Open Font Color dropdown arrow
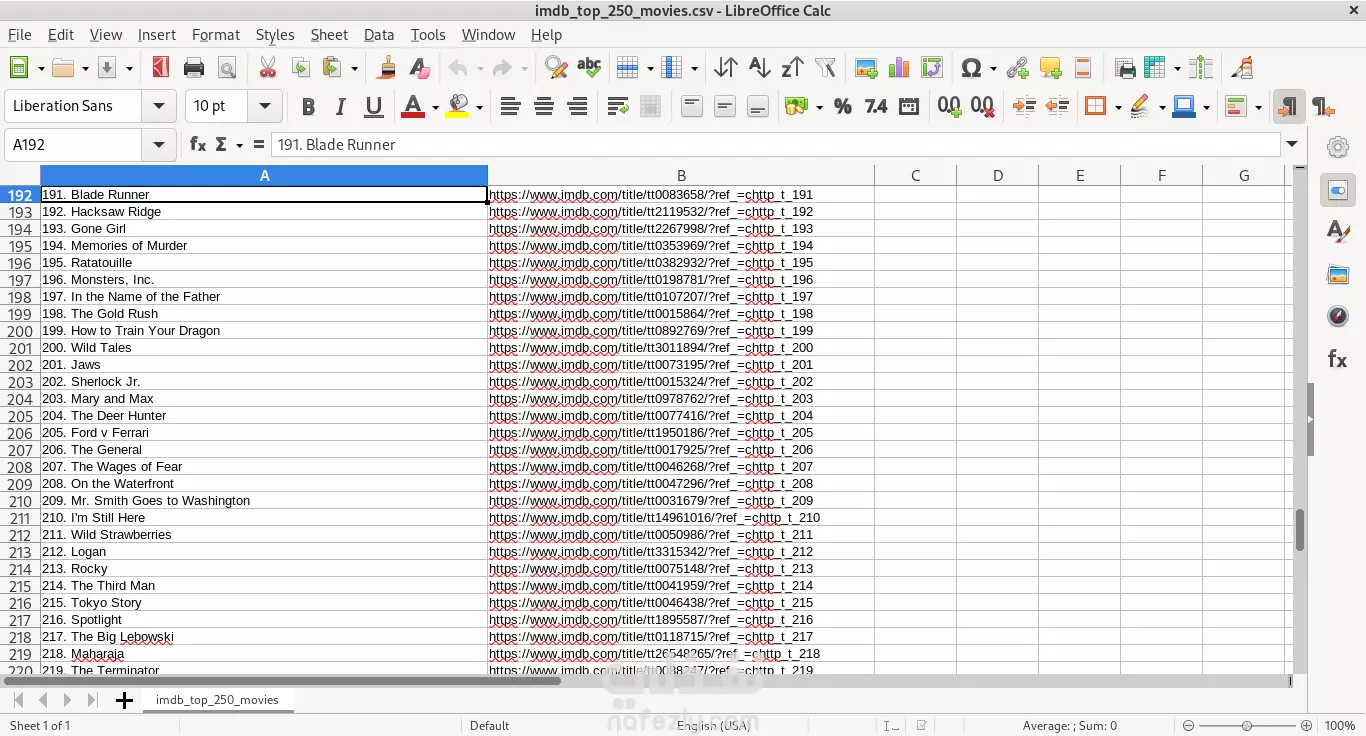This screenshot has width=1366, height=736. click(435, 107)
